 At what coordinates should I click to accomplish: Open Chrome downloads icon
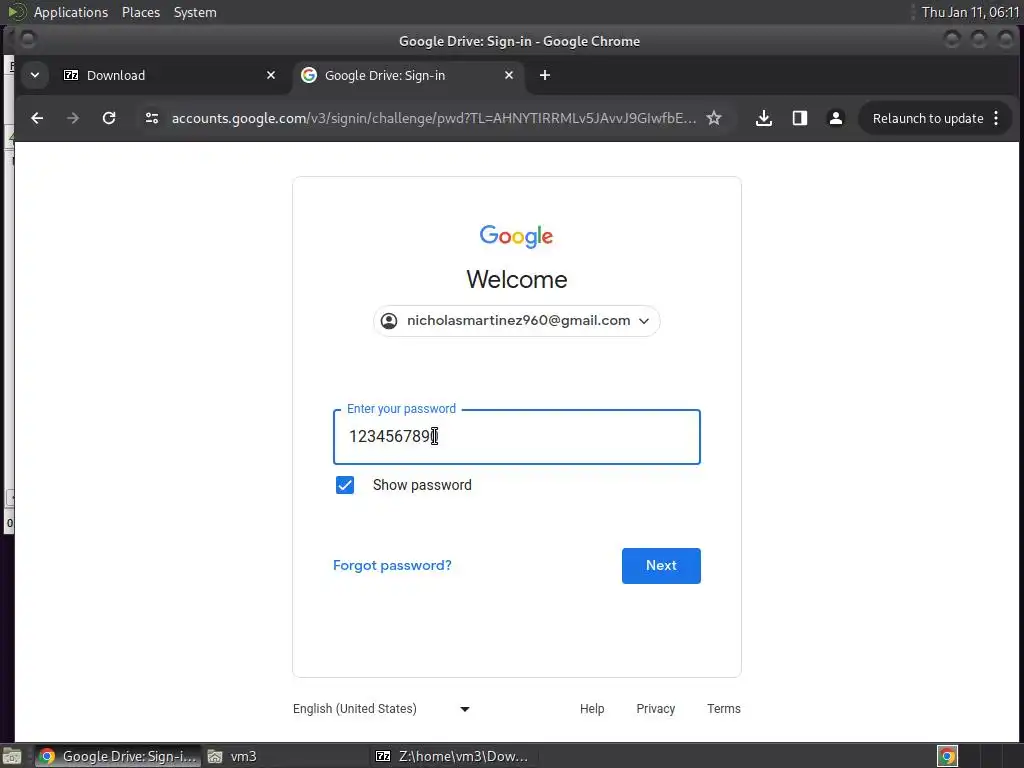click(763, 118)
